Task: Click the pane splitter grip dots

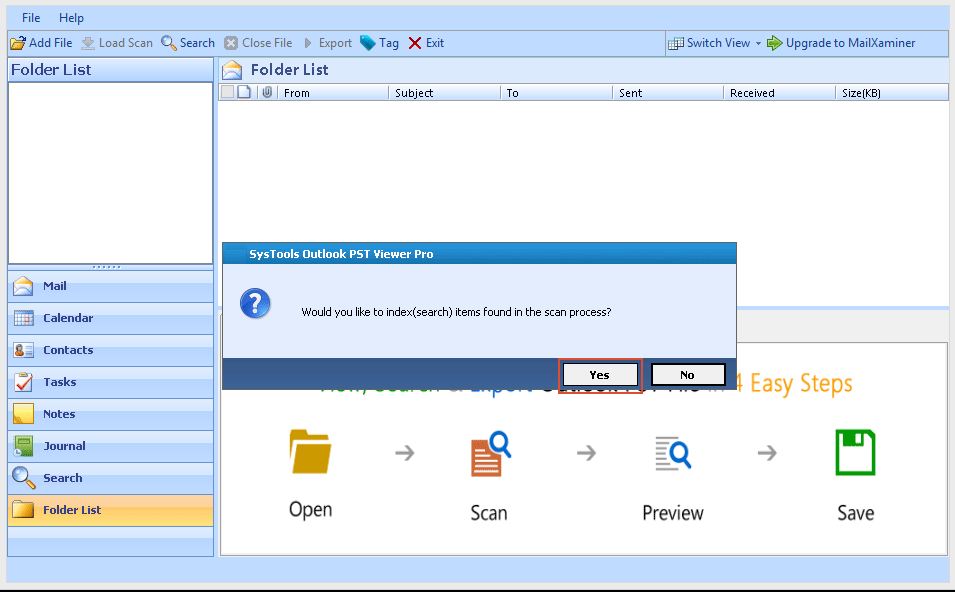Action: pyautogui.click(x=106, y=267)
